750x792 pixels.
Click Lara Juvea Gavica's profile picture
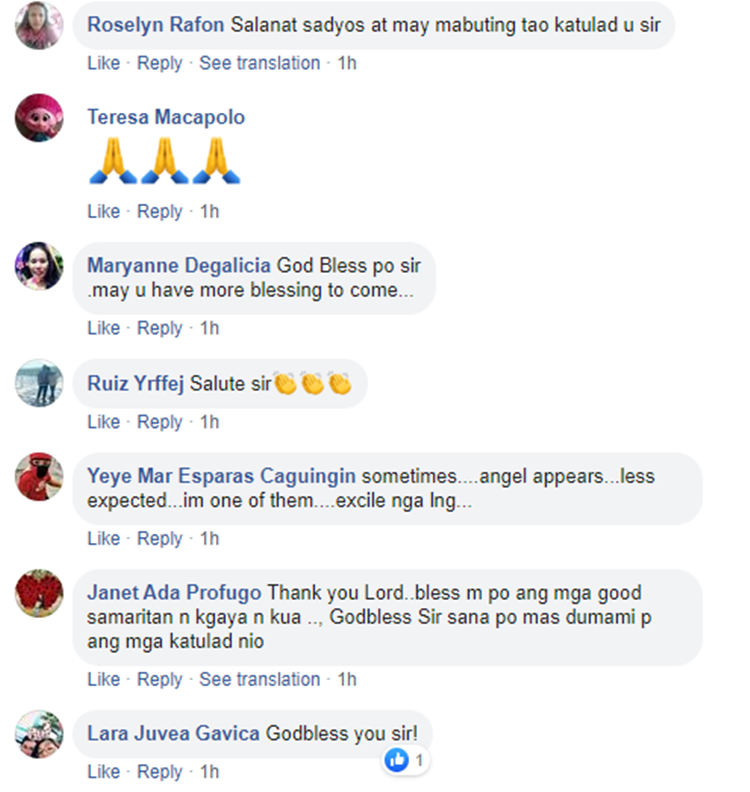point(39,734)
